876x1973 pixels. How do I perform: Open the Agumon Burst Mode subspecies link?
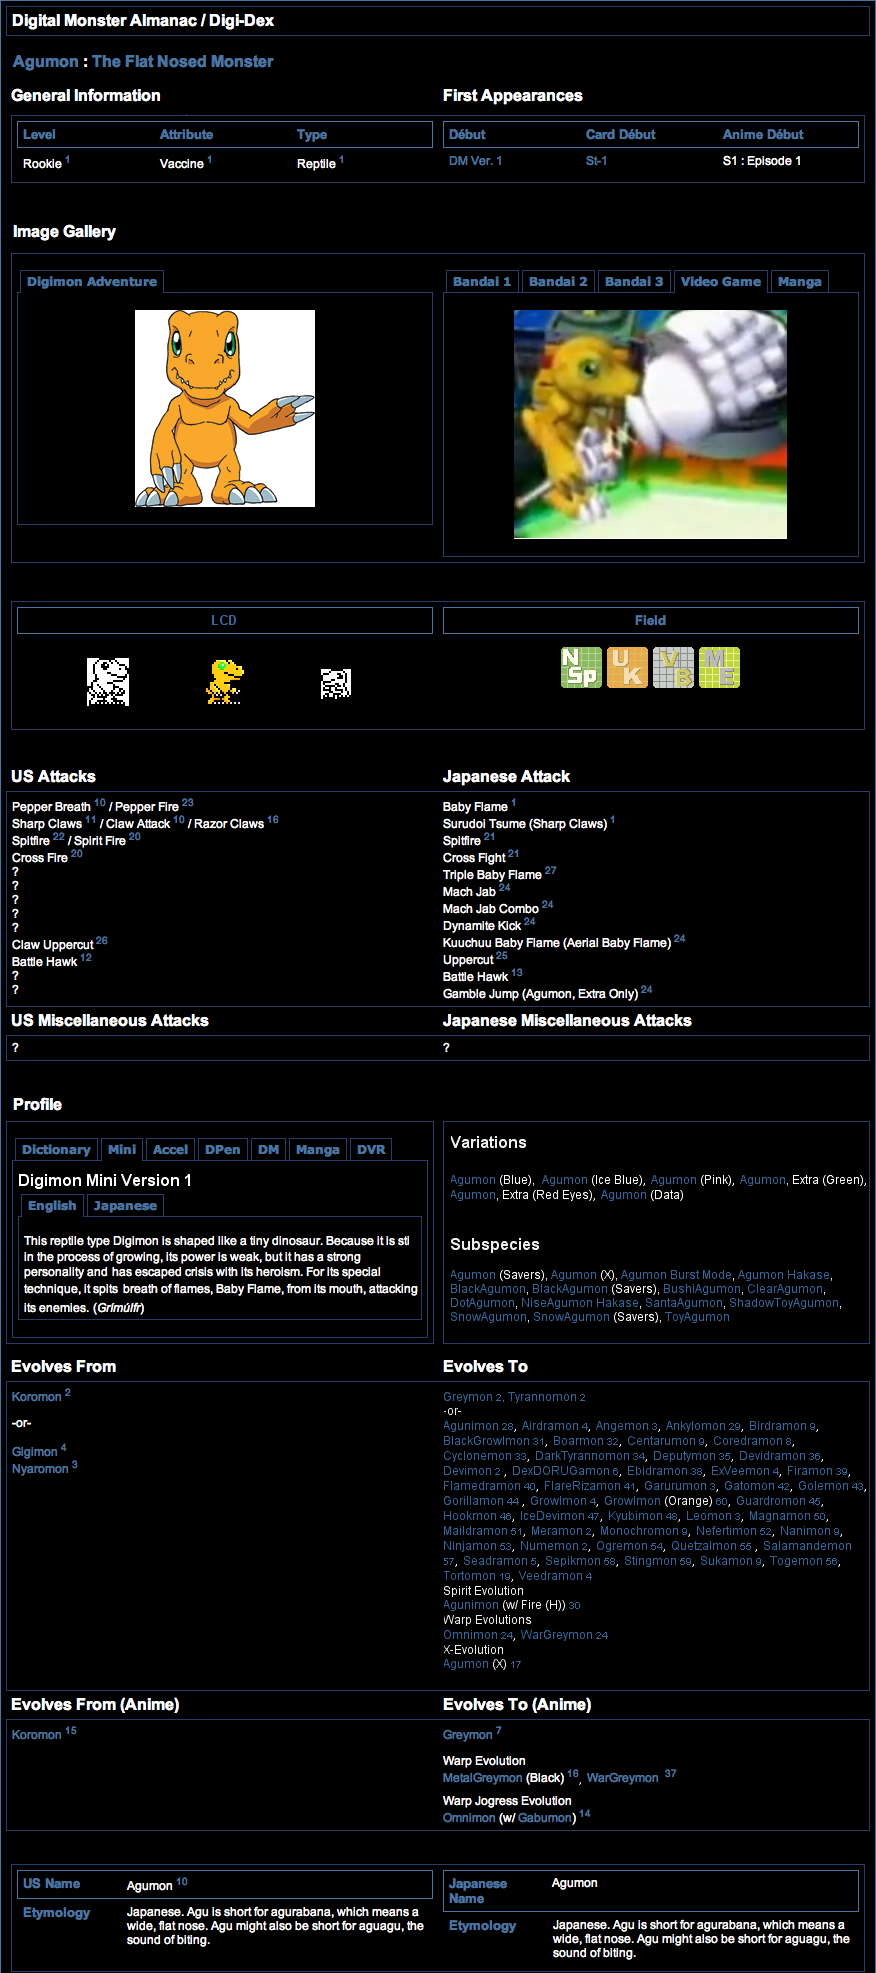[676, 1275]
